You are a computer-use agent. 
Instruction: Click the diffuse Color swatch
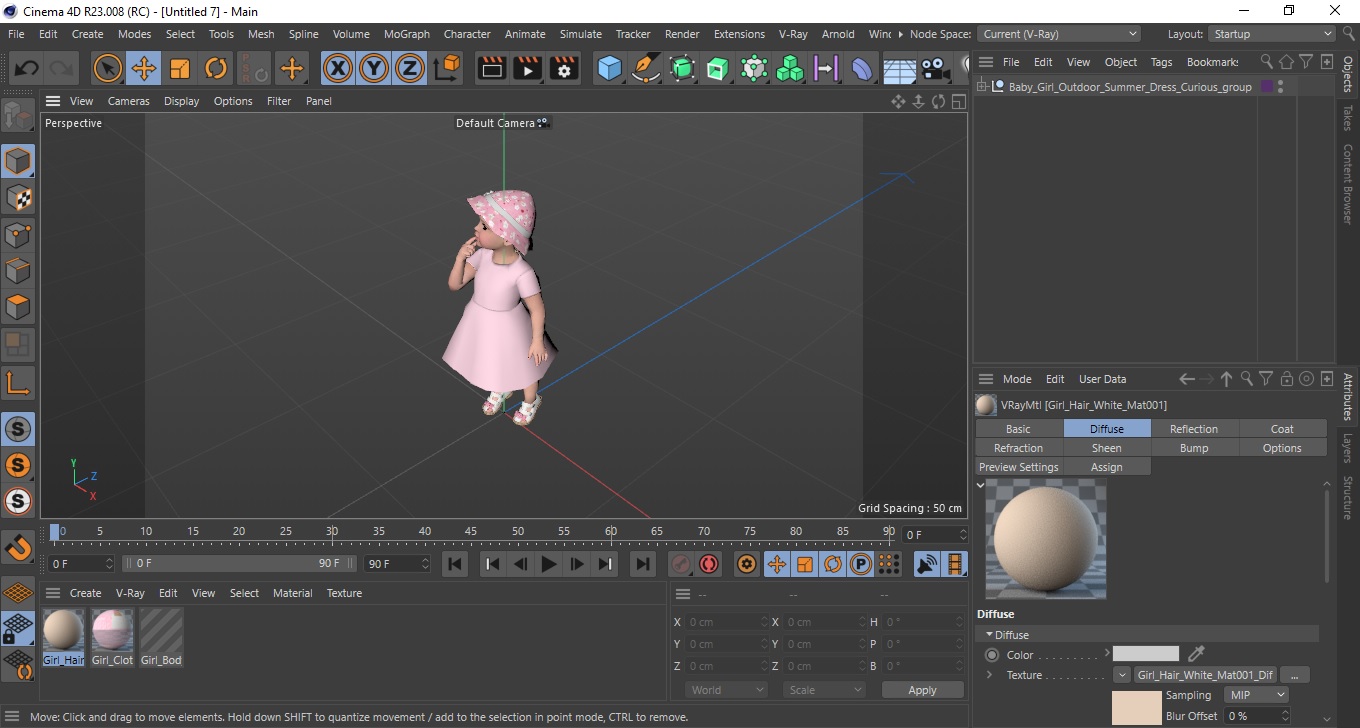(x=1146, y=654)
